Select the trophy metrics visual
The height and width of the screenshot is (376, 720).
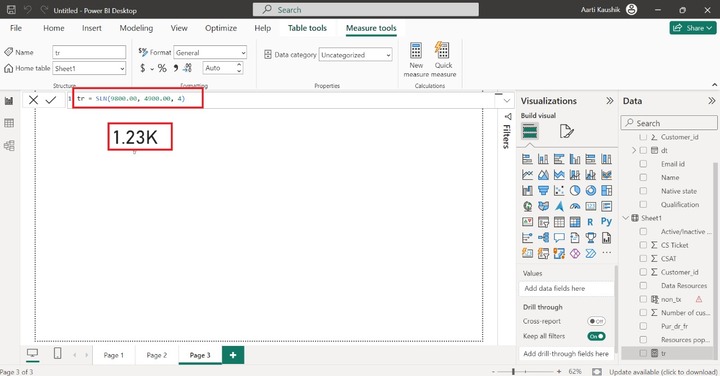(591, 238)
